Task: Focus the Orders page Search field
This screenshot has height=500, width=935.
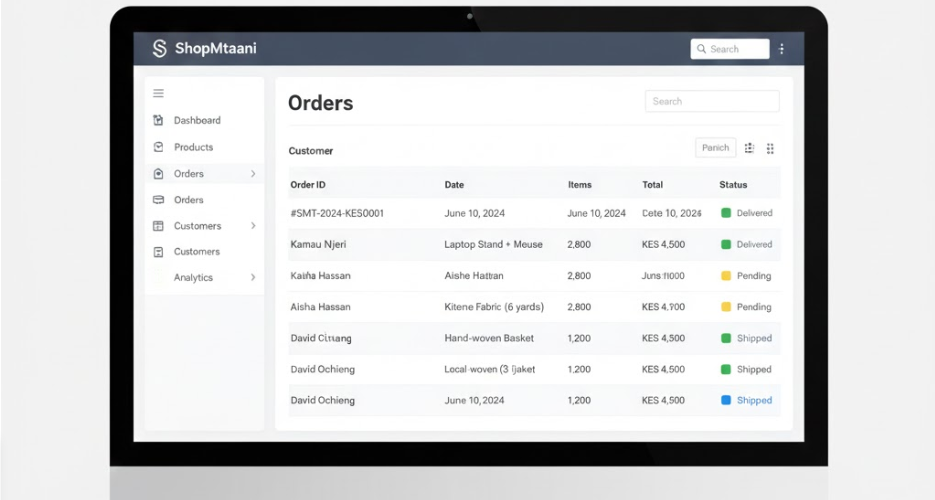Action: coord(712,101)
